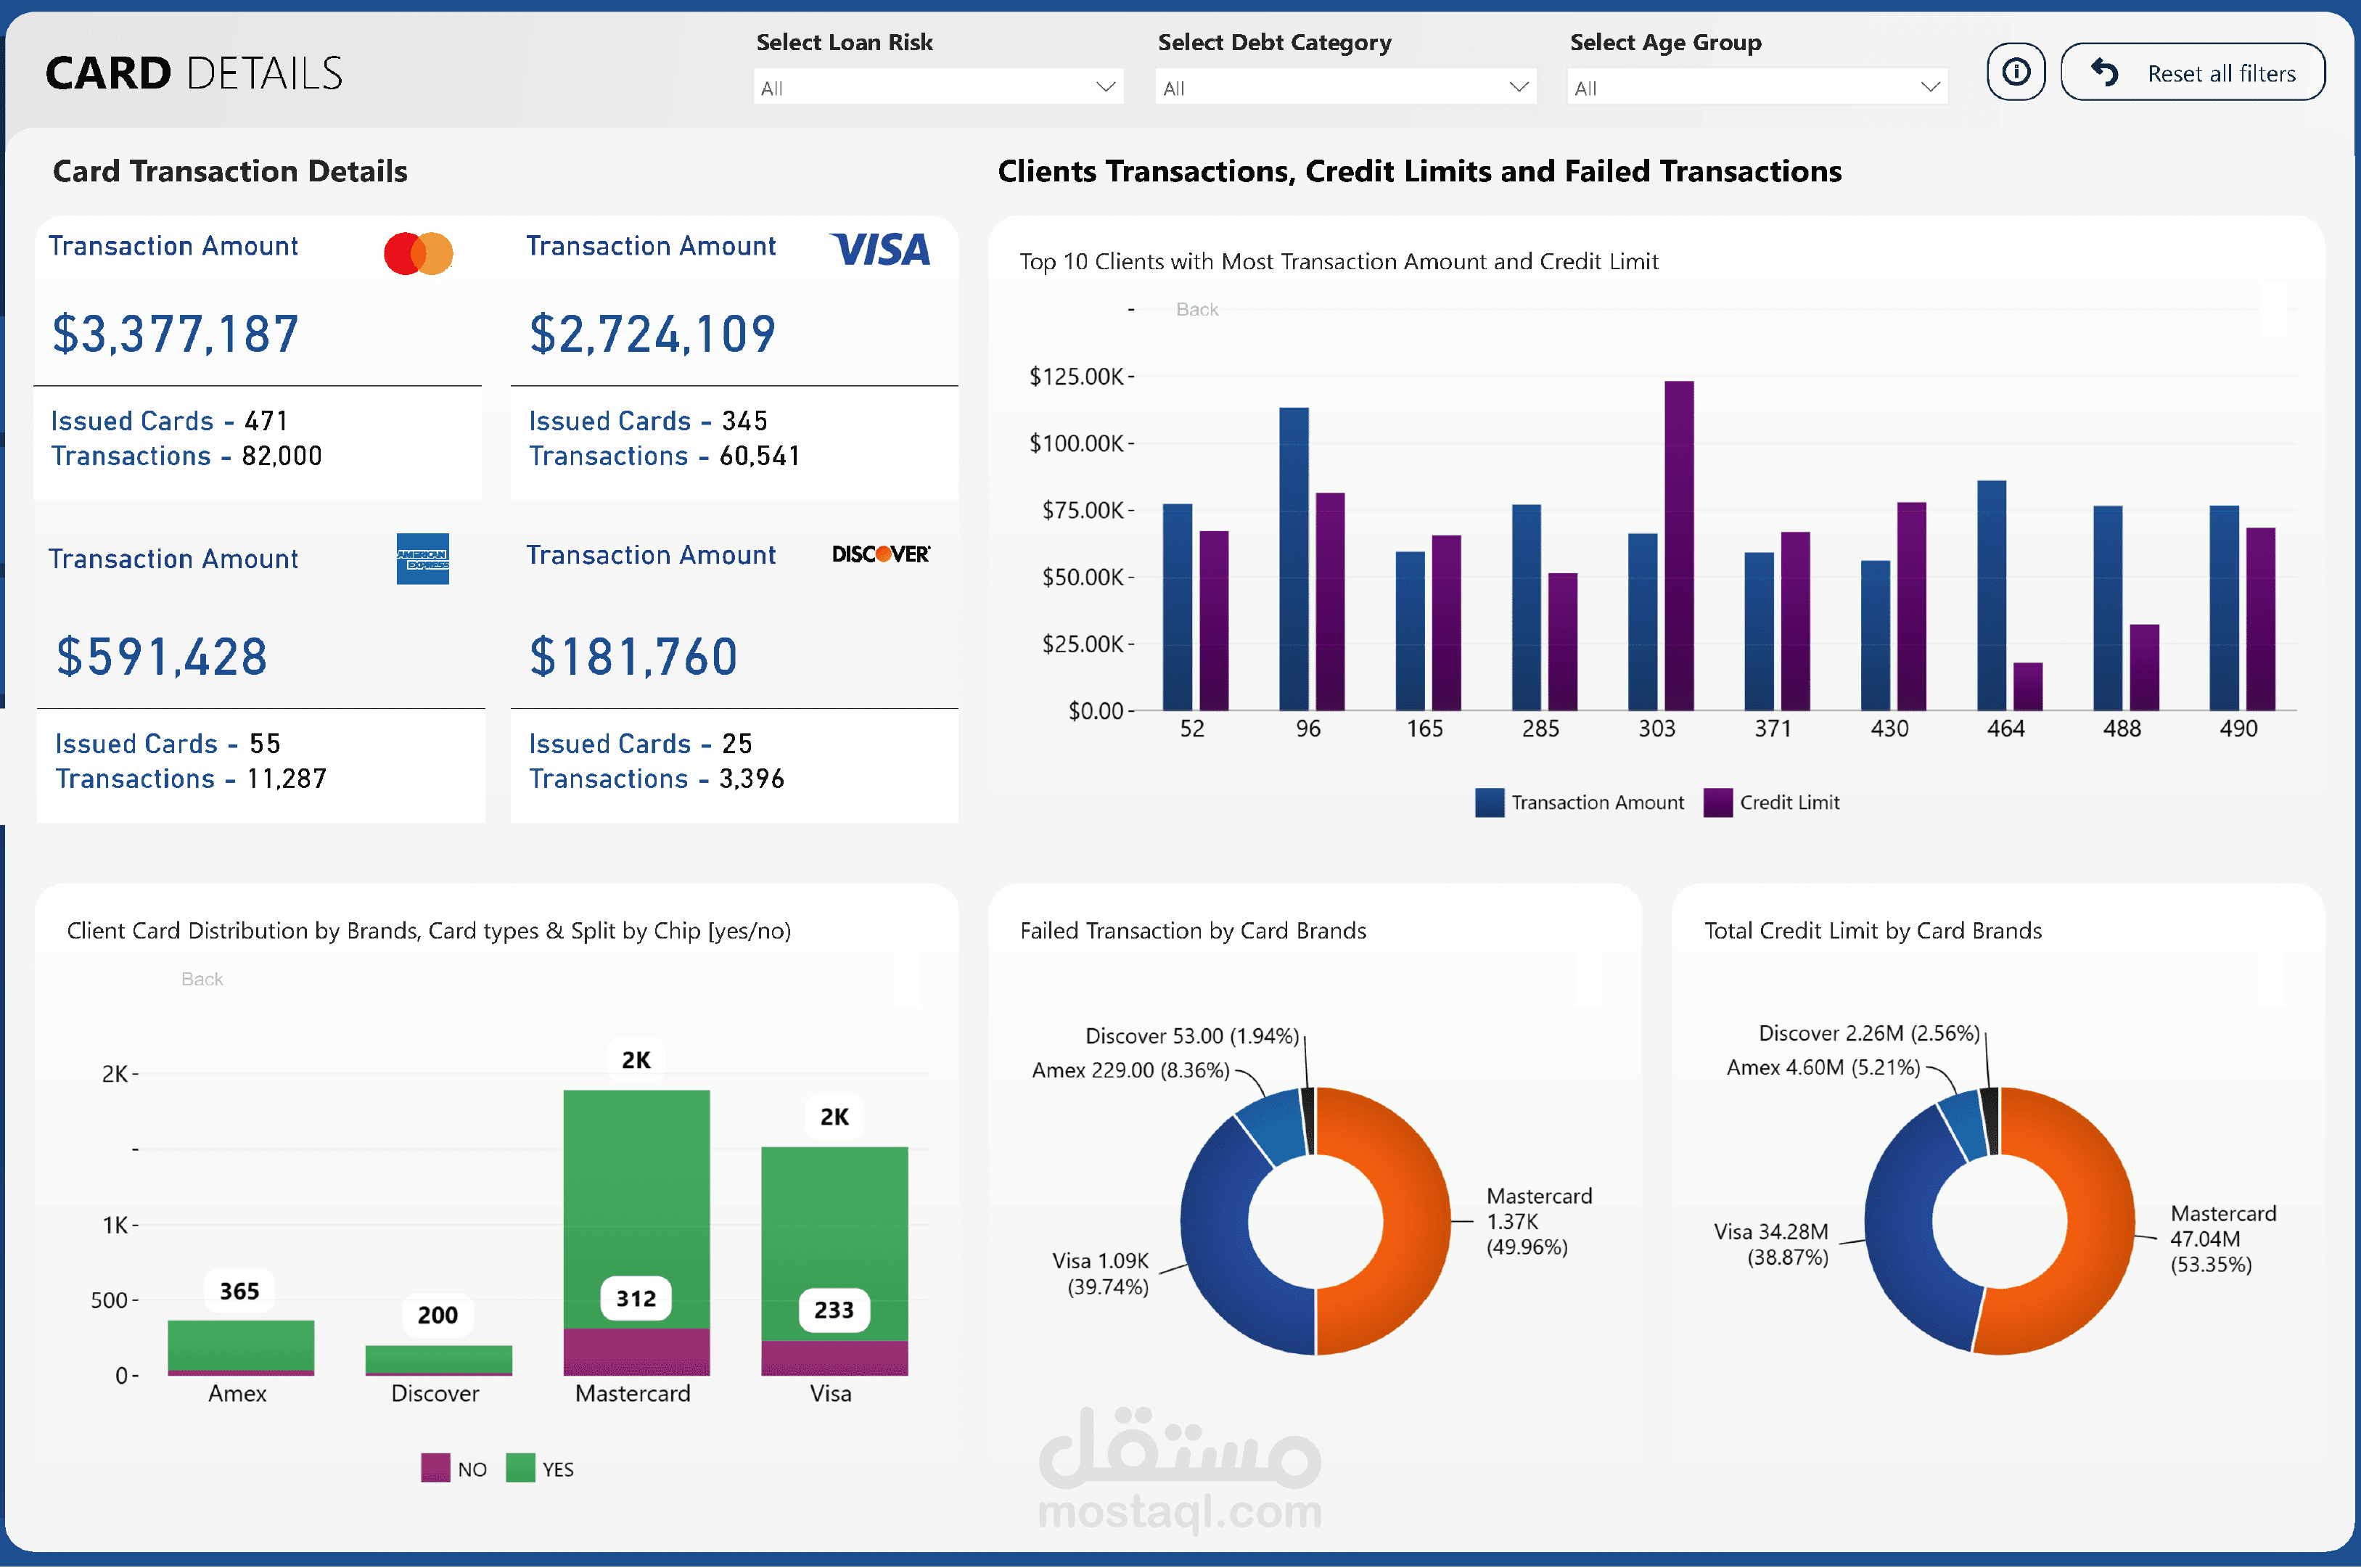Screen dimensions: 2361x1568
Task: Click Transactions - 3,396 text
Action: point(656,779)
